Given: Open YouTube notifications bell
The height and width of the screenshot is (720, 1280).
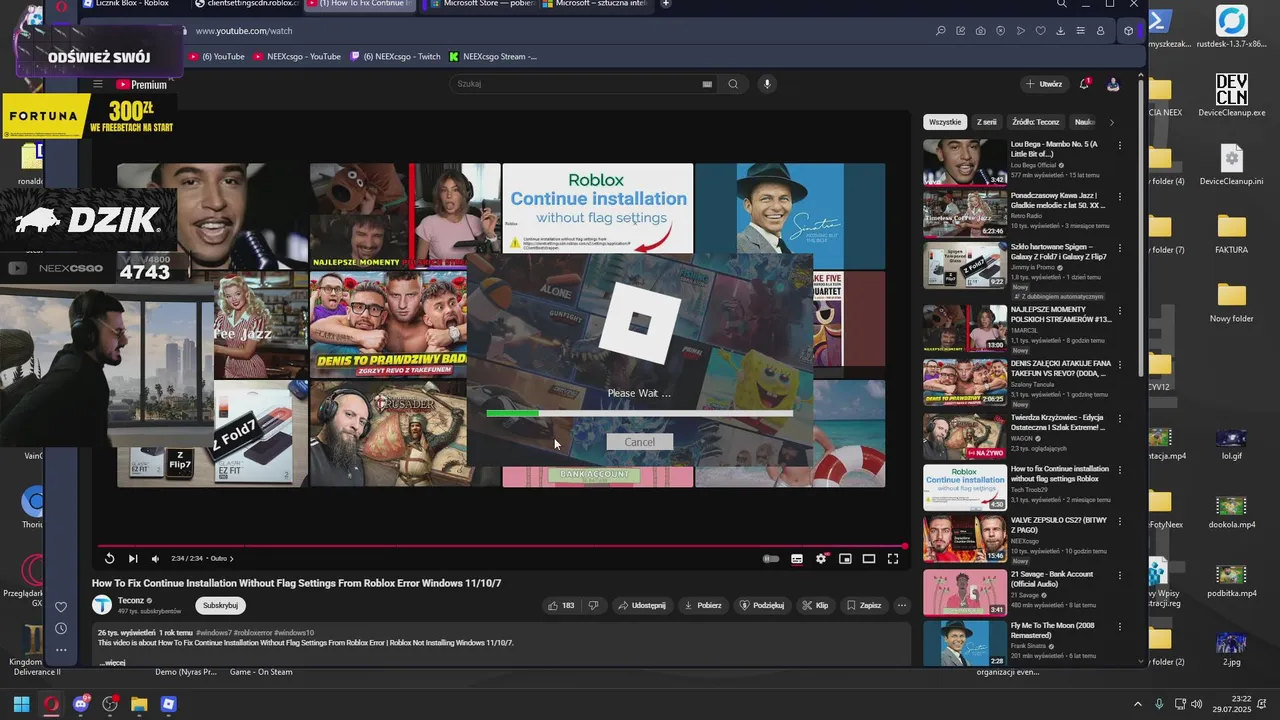Looking at the screenshot, I should [1085, 84].
